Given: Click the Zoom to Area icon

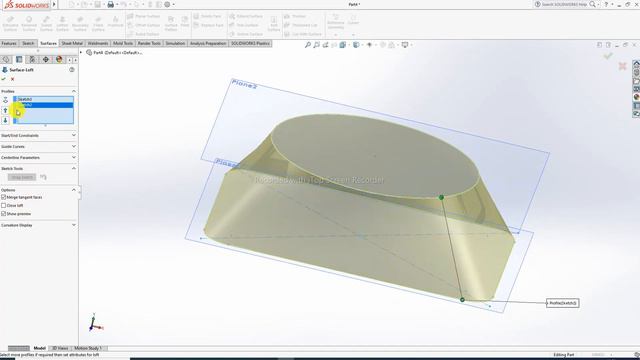Looking at the screenshot, I should coord(317,45).
